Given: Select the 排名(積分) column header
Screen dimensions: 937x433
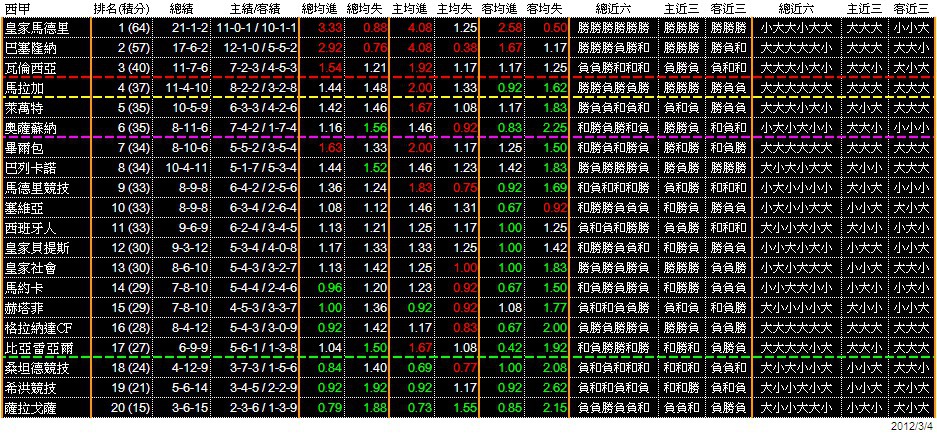Looking at the screenshot, I should point(123,9).
